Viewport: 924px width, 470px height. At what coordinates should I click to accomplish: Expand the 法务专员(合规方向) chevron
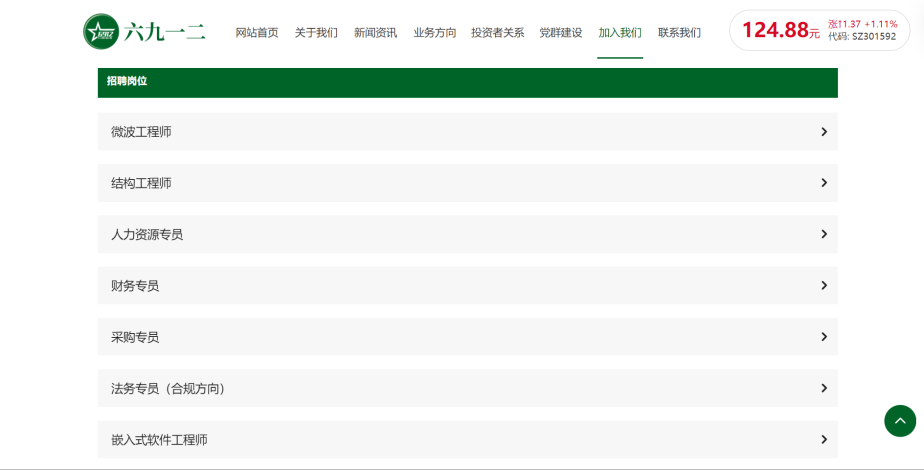[x=824, y=388]
